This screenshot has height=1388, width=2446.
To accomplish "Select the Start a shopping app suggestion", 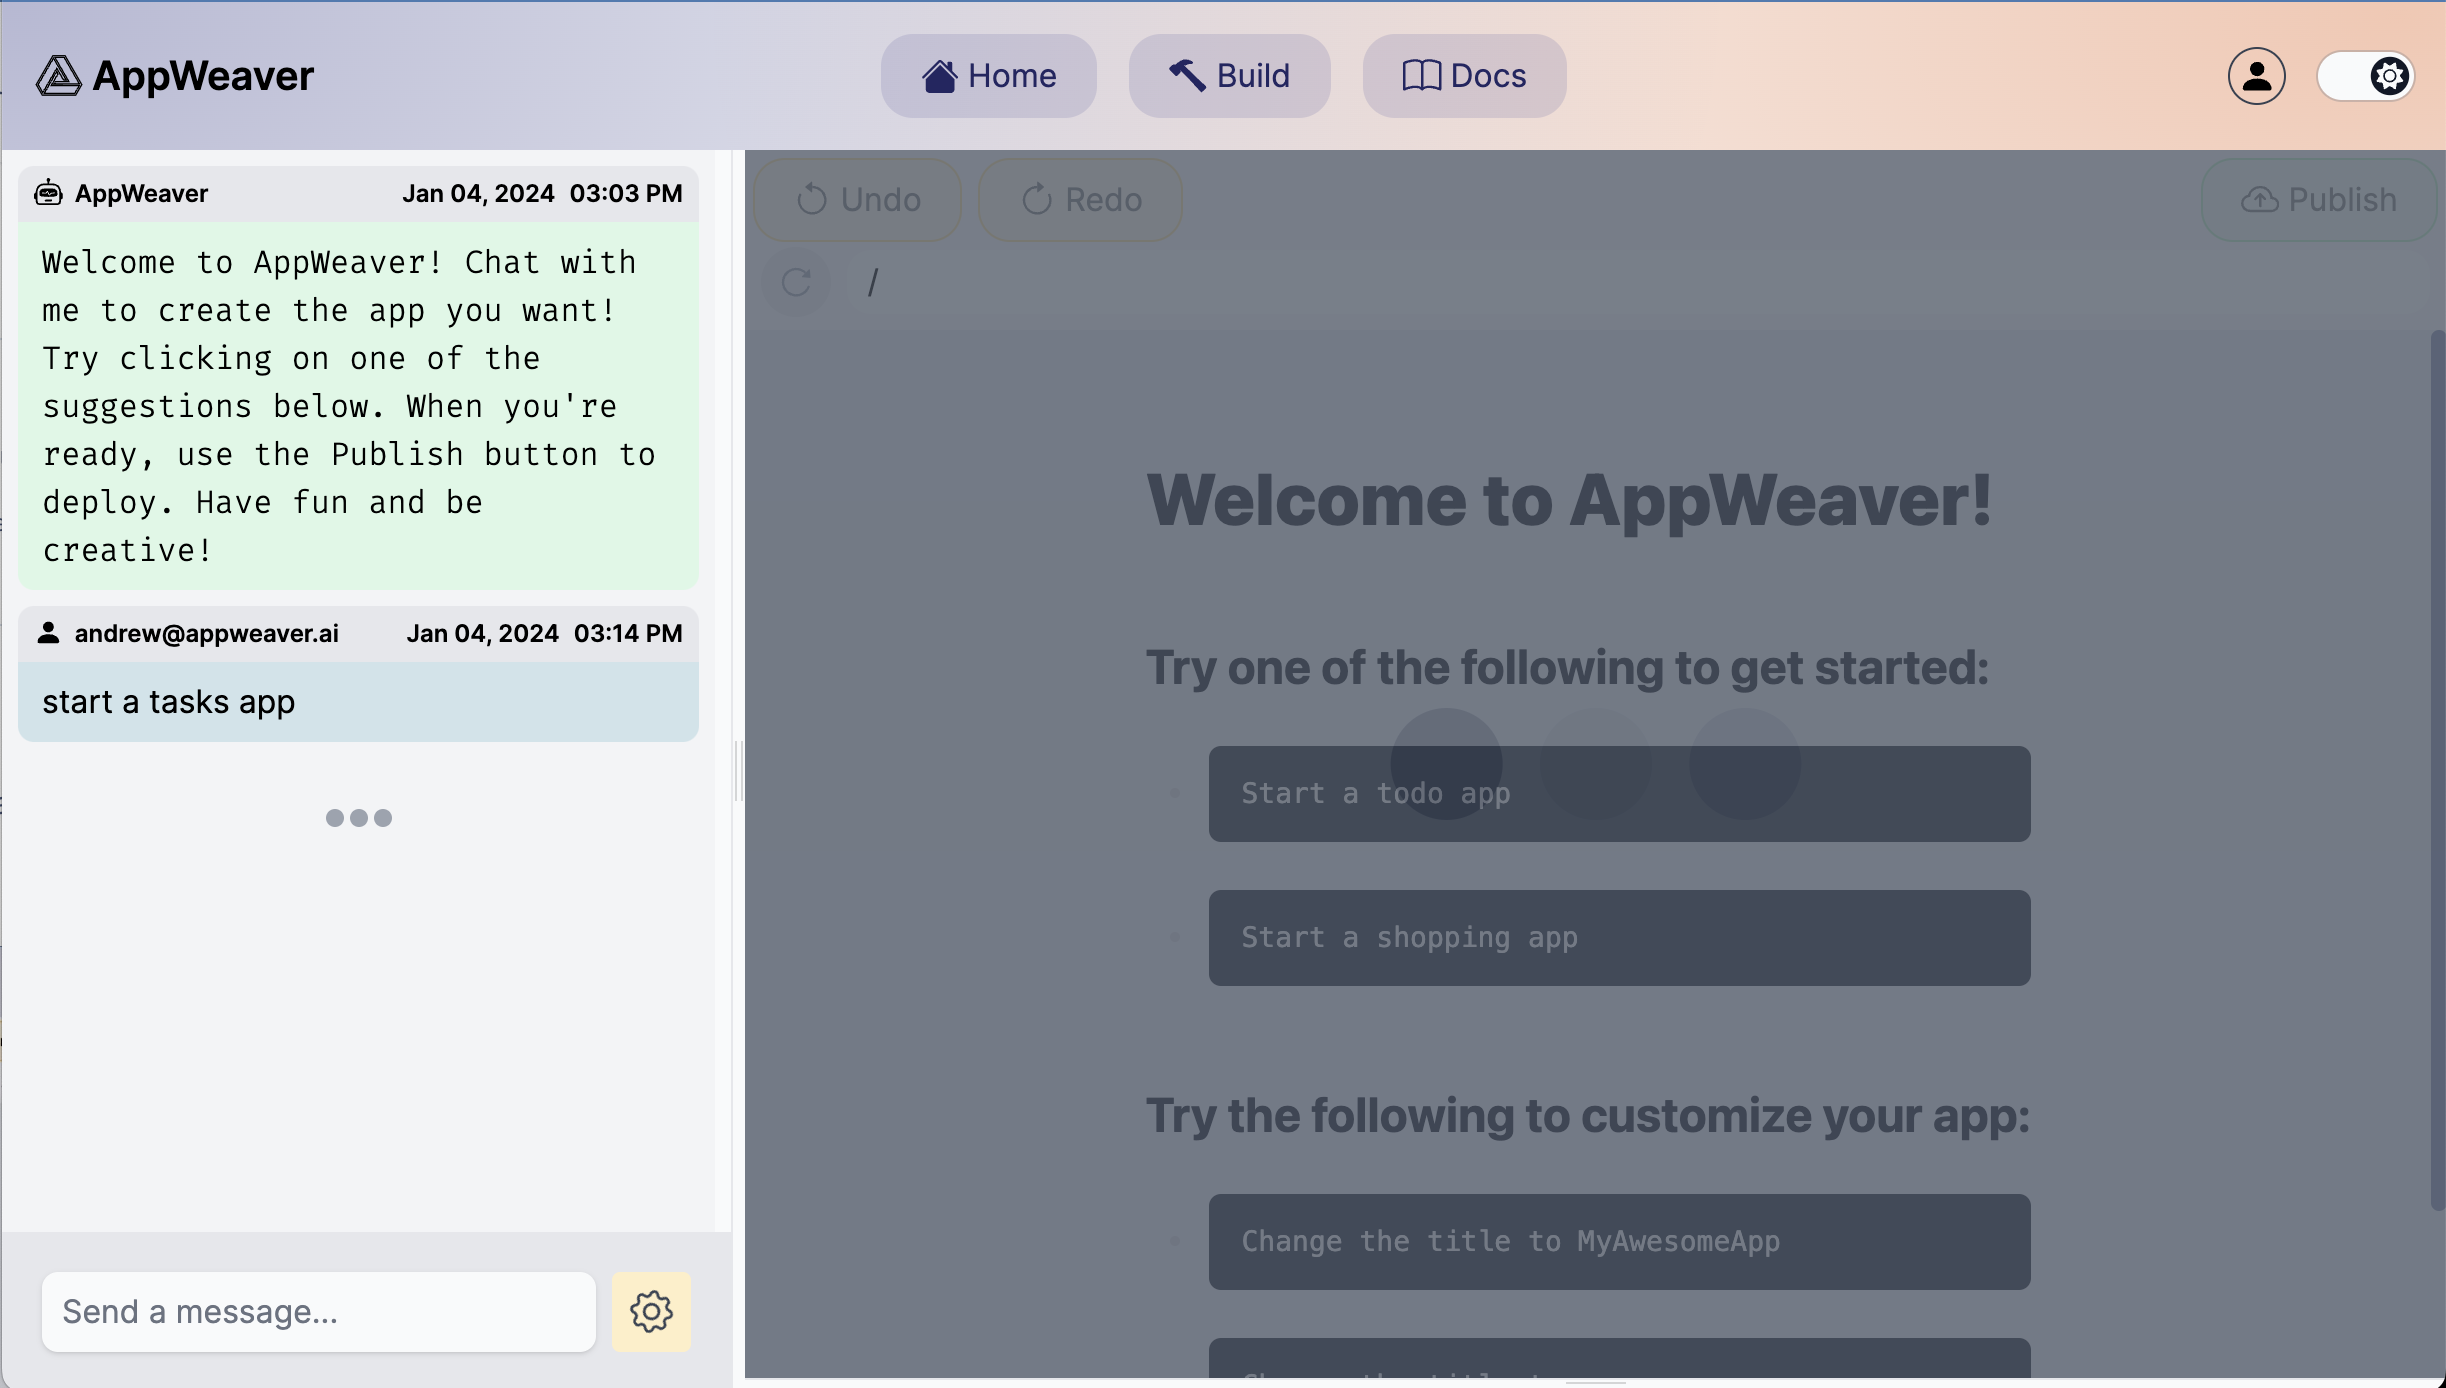I will pyautogui.click(x=1618, y=938).
